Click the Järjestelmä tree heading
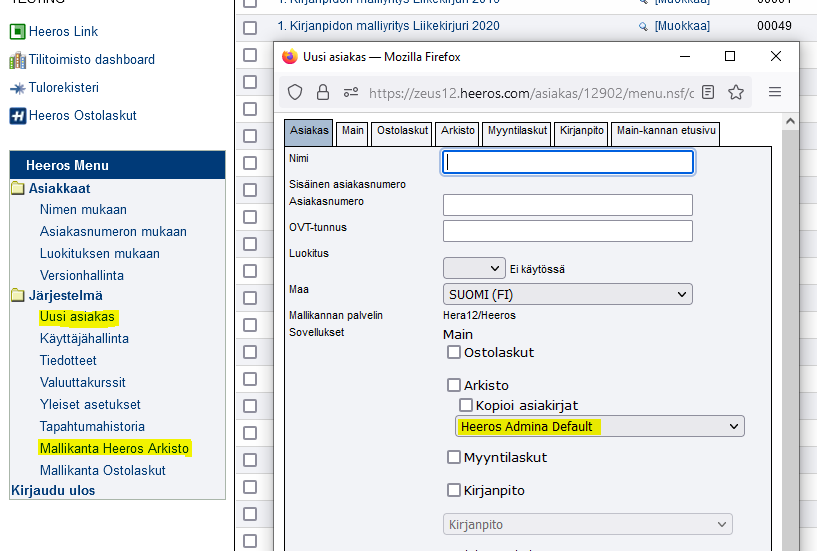 pyautogui.click(x=66, y=296)
